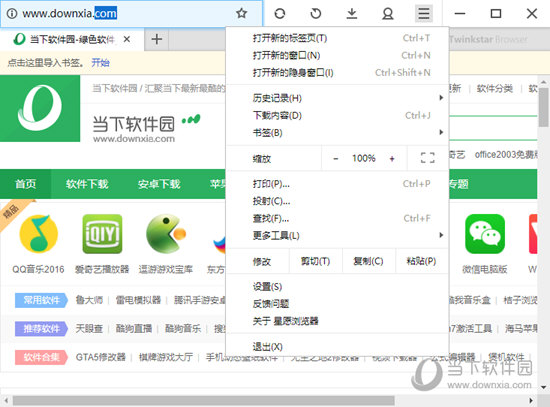Open the 酷狗音乐 link
550x407 pixels.
(x=183, y=329)
